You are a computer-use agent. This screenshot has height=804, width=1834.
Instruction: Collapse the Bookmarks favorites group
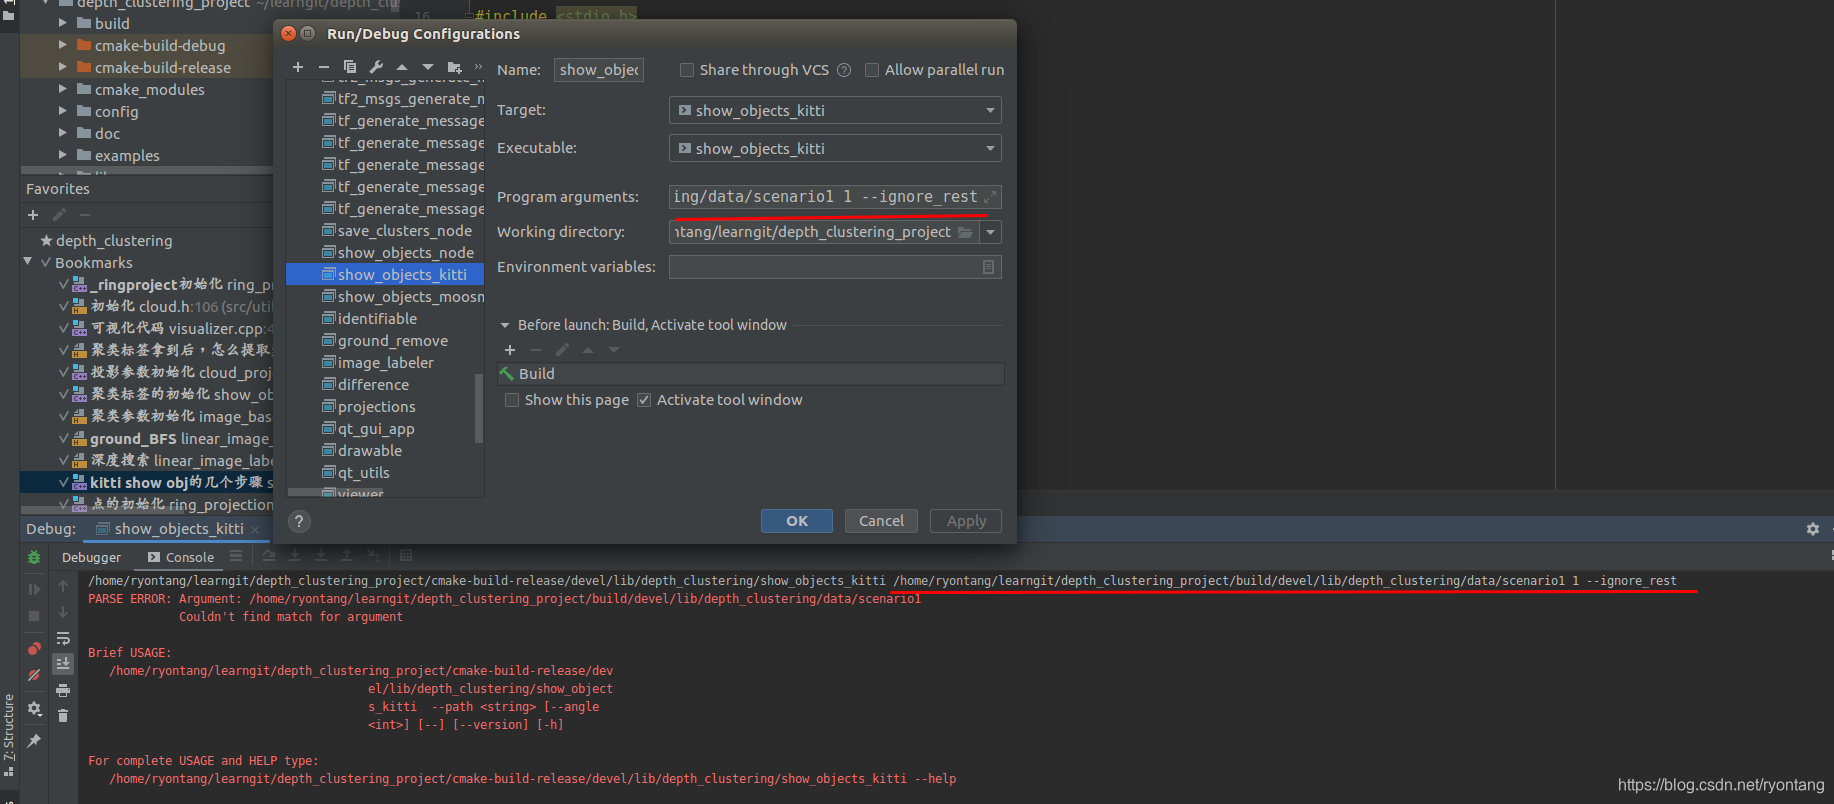(28, 262)
